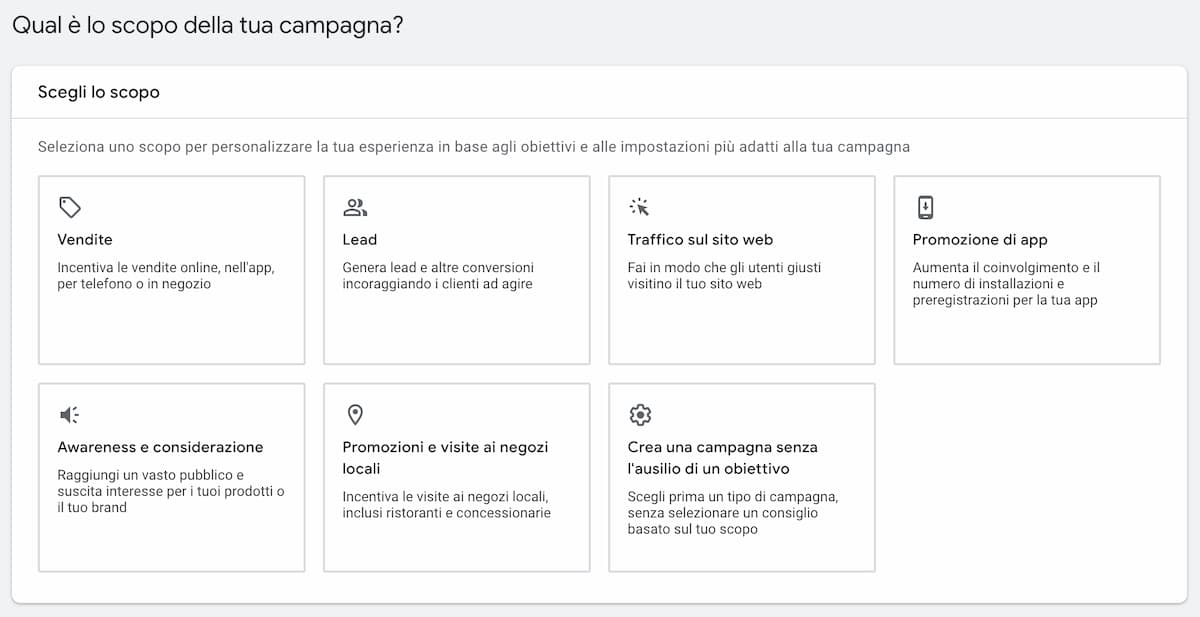Select Traffico sul sito web title
This screenshot has height=617, width=1200.
point(700,239)
